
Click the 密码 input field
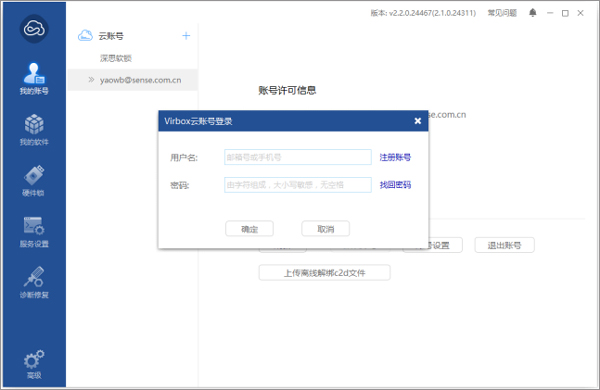[x=298, y=185]
